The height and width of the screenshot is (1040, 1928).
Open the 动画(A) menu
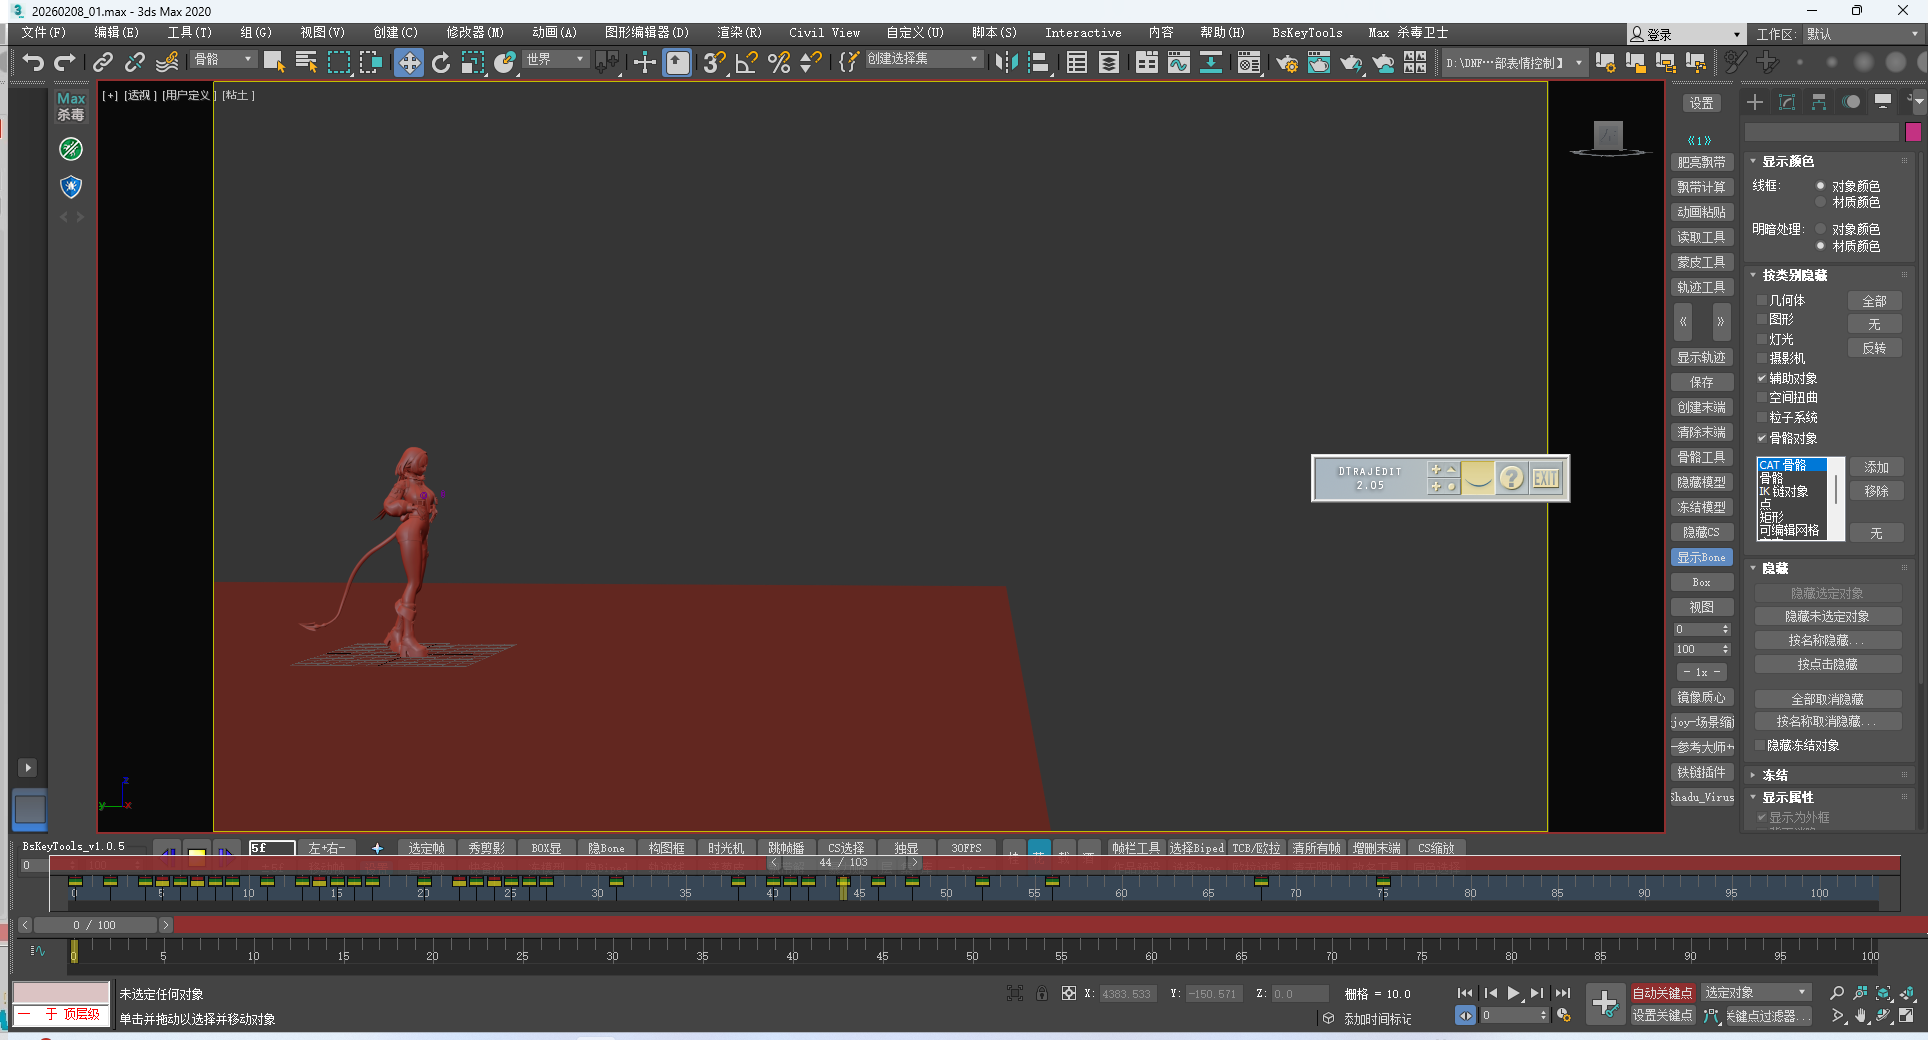pos(554,33)
